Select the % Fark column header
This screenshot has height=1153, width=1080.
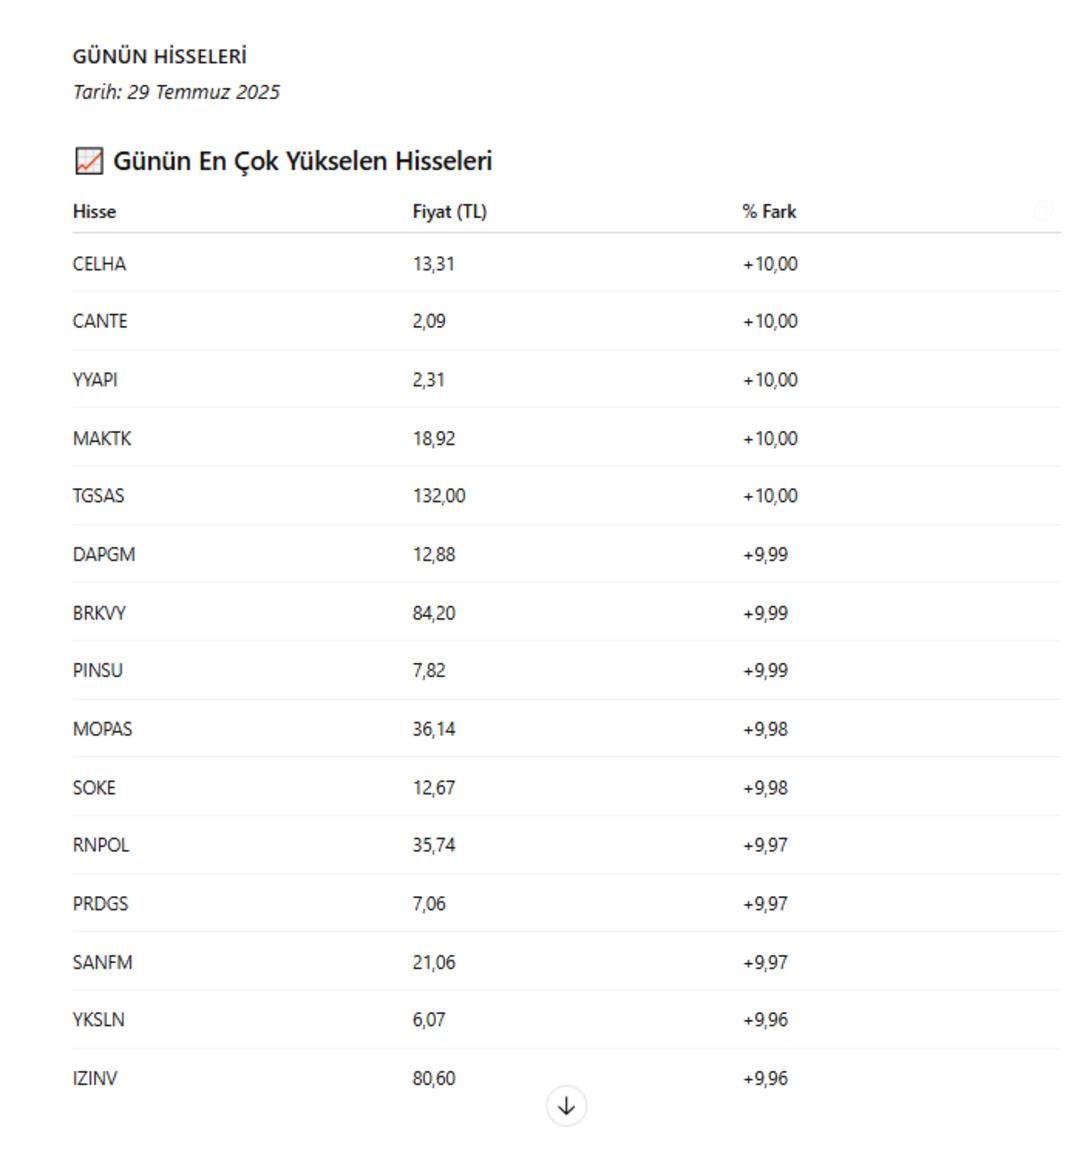(769, 212)
